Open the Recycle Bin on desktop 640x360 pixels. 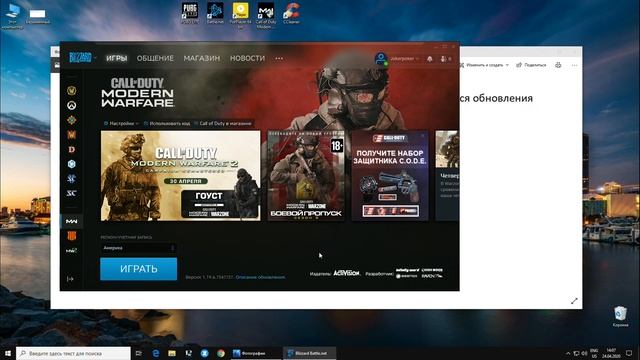click(620, 317)
